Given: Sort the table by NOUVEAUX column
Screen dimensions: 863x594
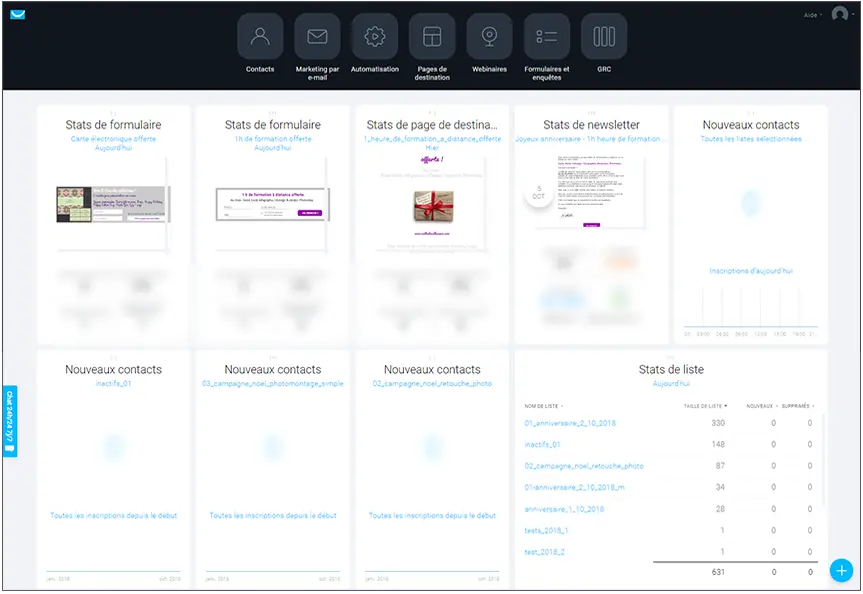Looking at the screenshot, I should 762,406.
